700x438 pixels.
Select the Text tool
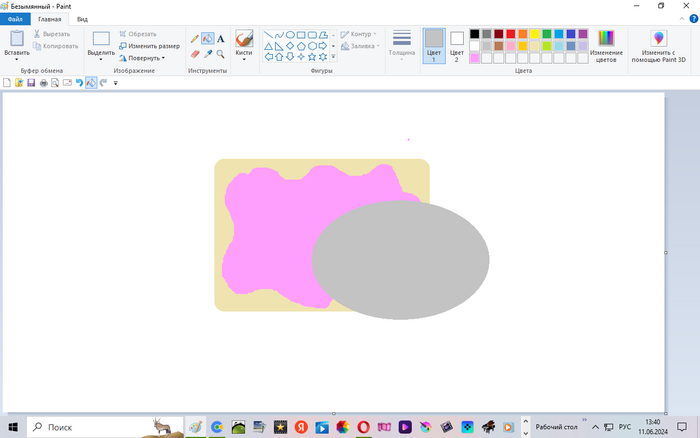coord(220,39)
